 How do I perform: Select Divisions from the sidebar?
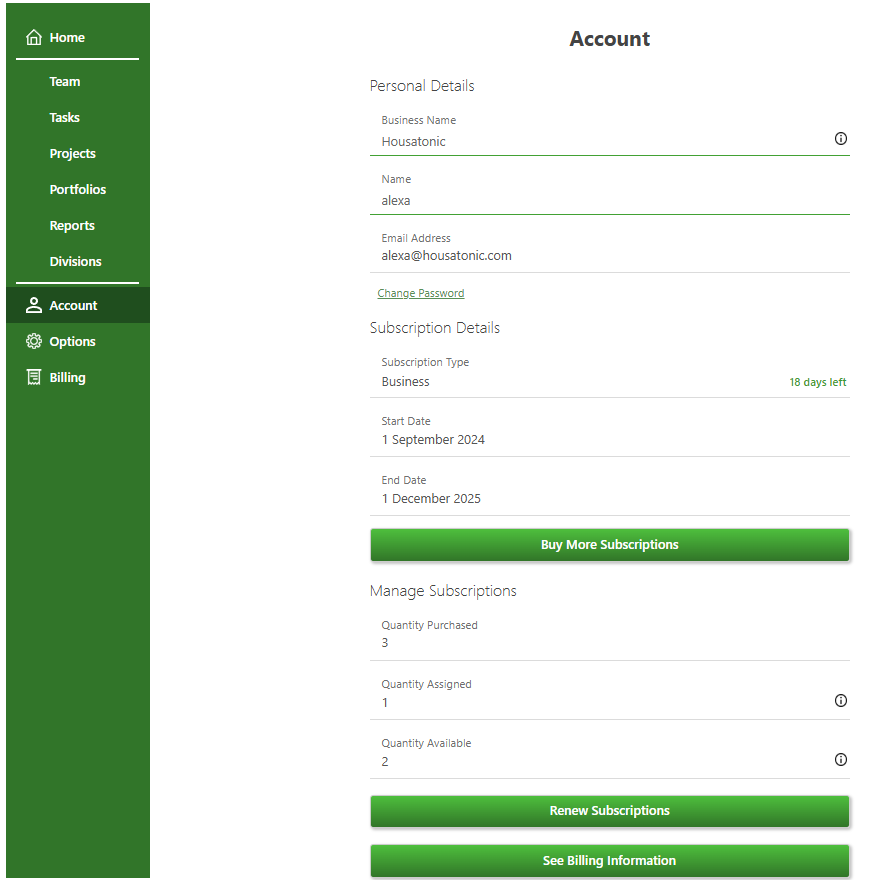(76, 262)
